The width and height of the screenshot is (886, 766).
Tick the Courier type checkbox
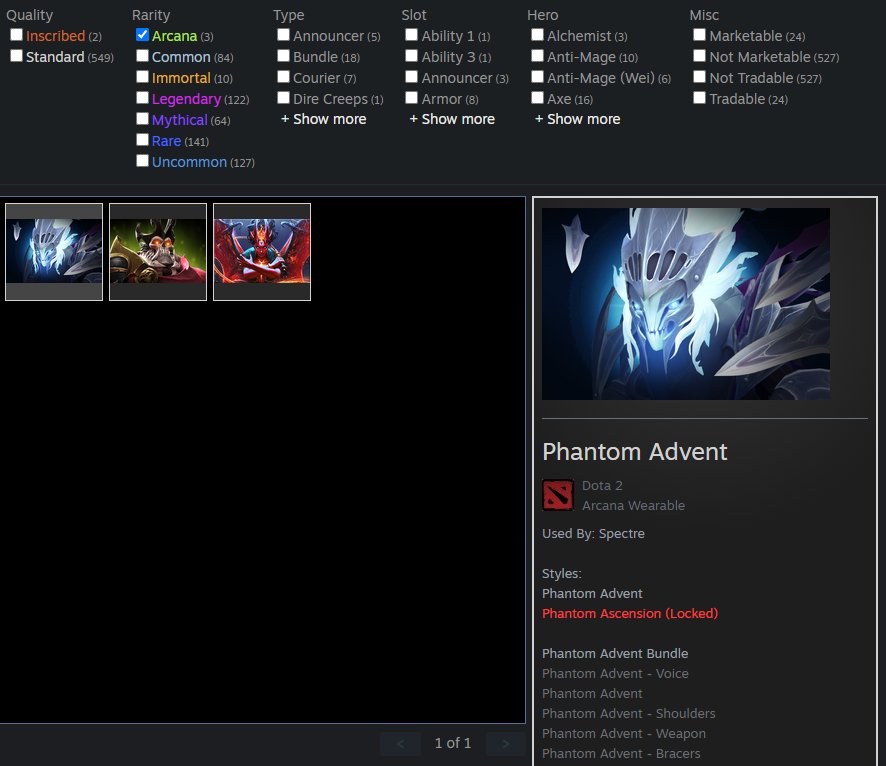284,77
